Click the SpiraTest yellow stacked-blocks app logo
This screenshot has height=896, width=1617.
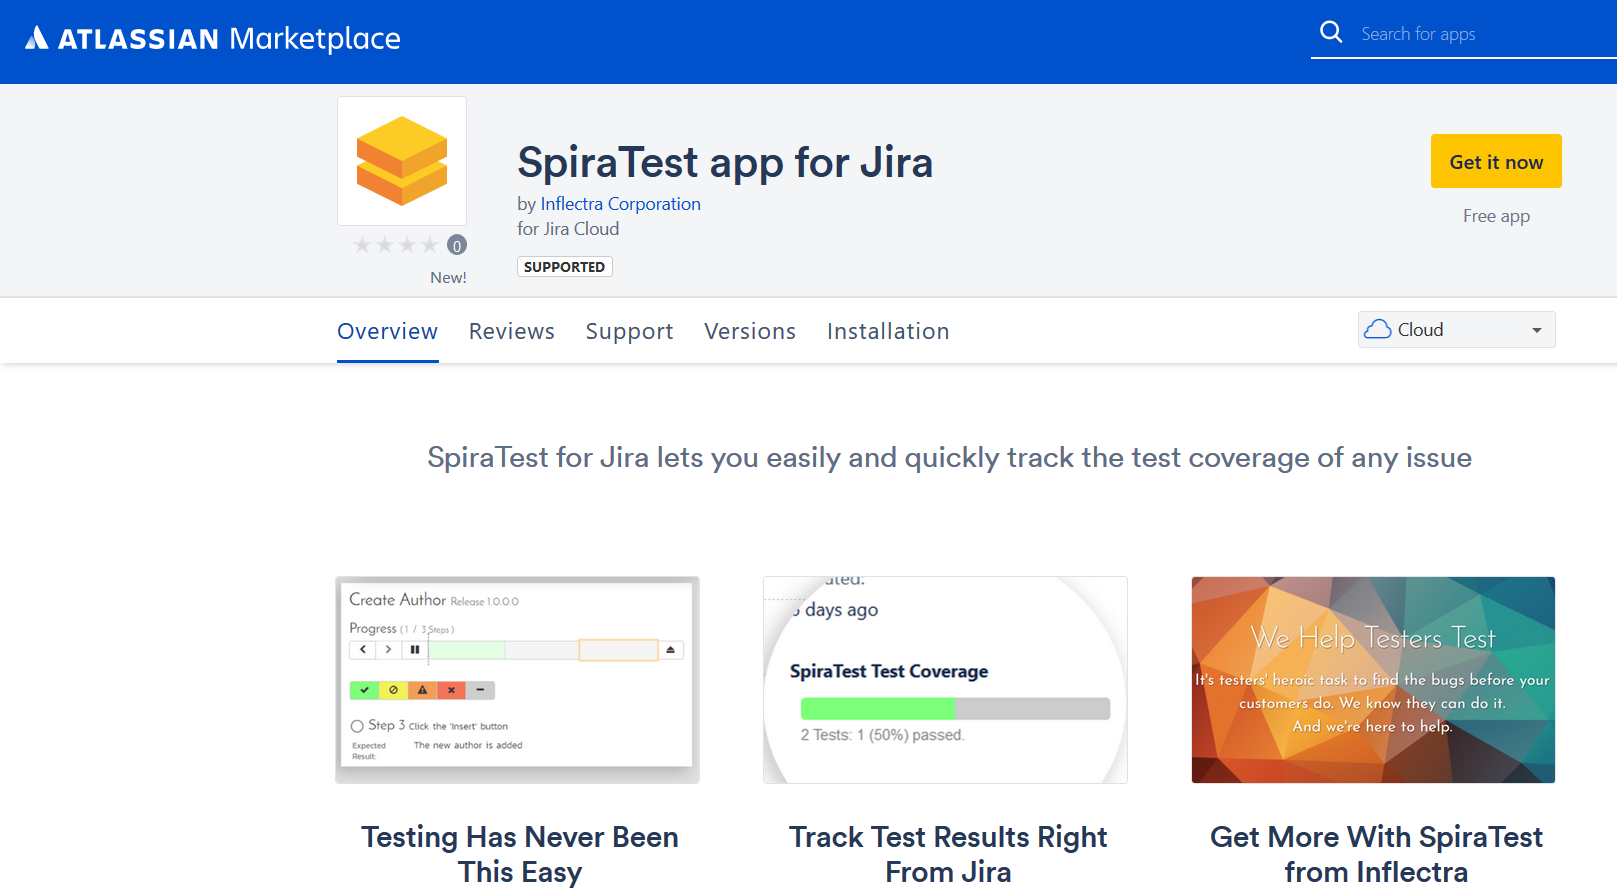point(402,161)
